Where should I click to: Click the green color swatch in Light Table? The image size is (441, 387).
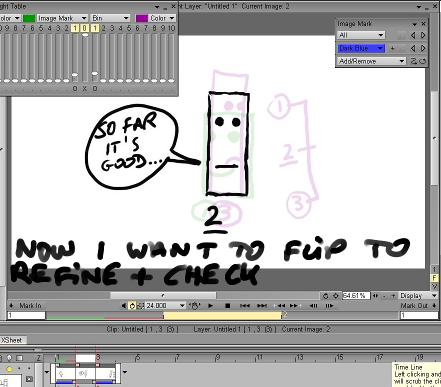click(29, 18)
